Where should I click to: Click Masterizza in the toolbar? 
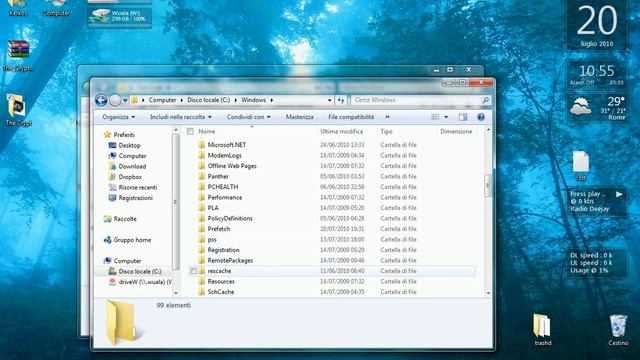click(300, 117)
